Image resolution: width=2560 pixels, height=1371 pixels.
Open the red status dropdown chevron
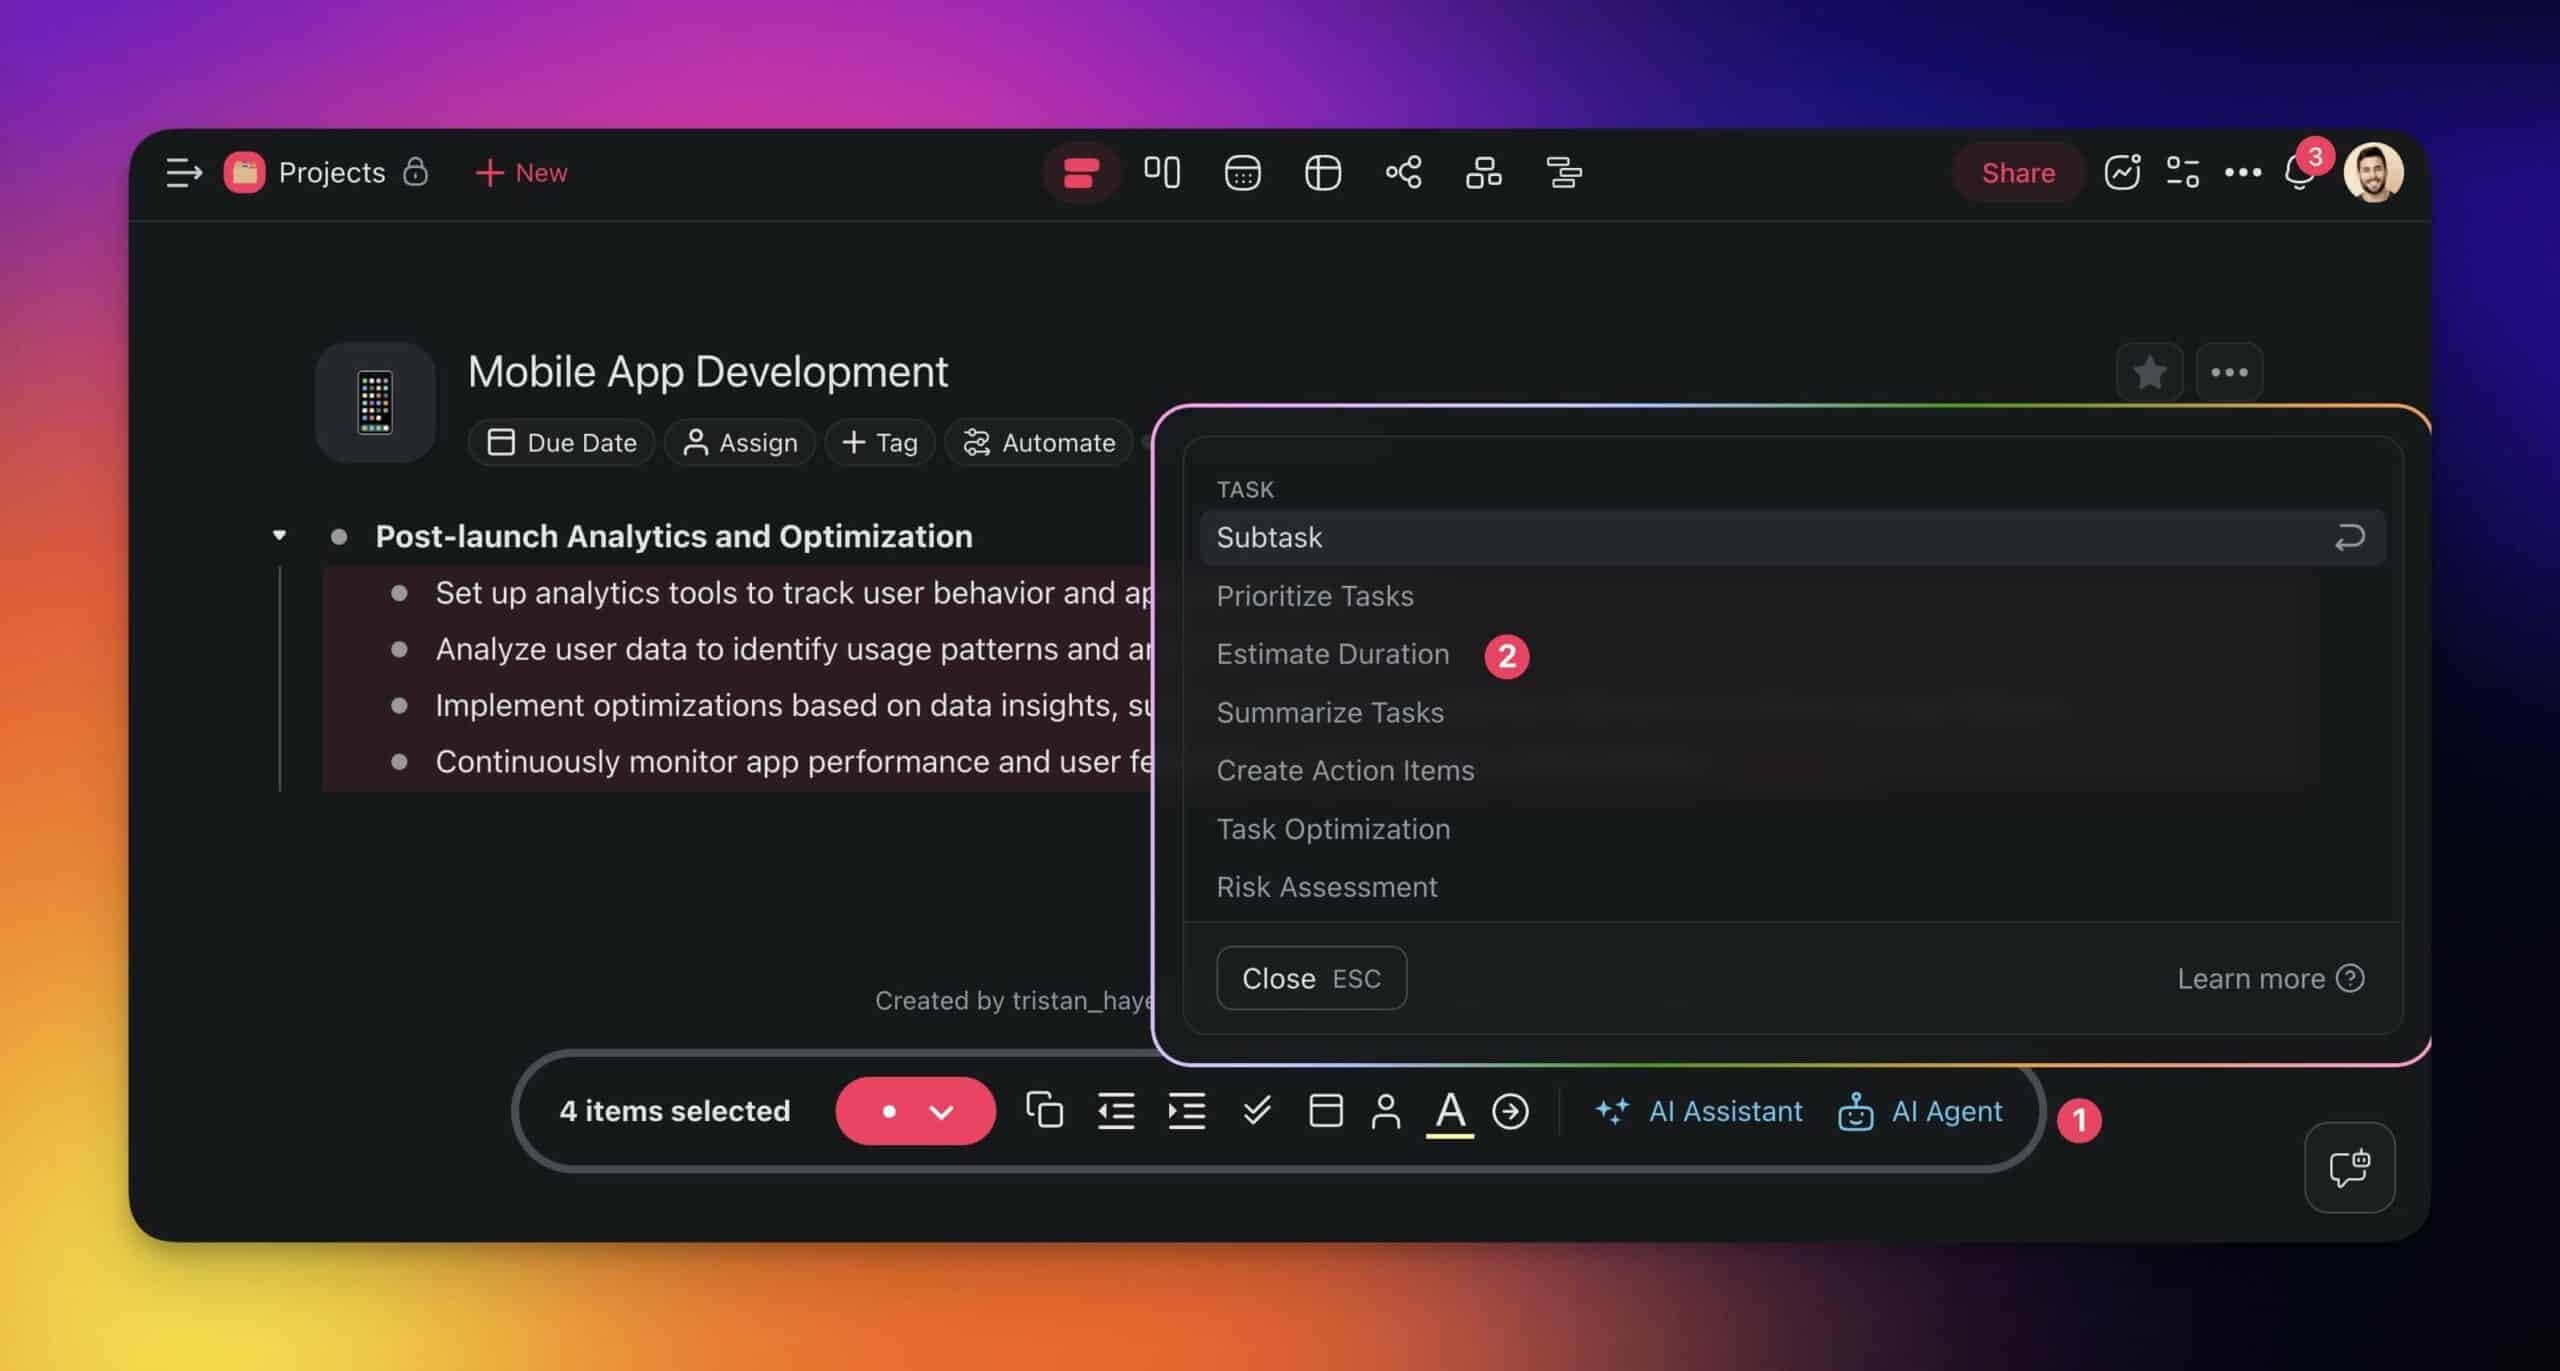pyautogui.click(x=941, y=1111)
